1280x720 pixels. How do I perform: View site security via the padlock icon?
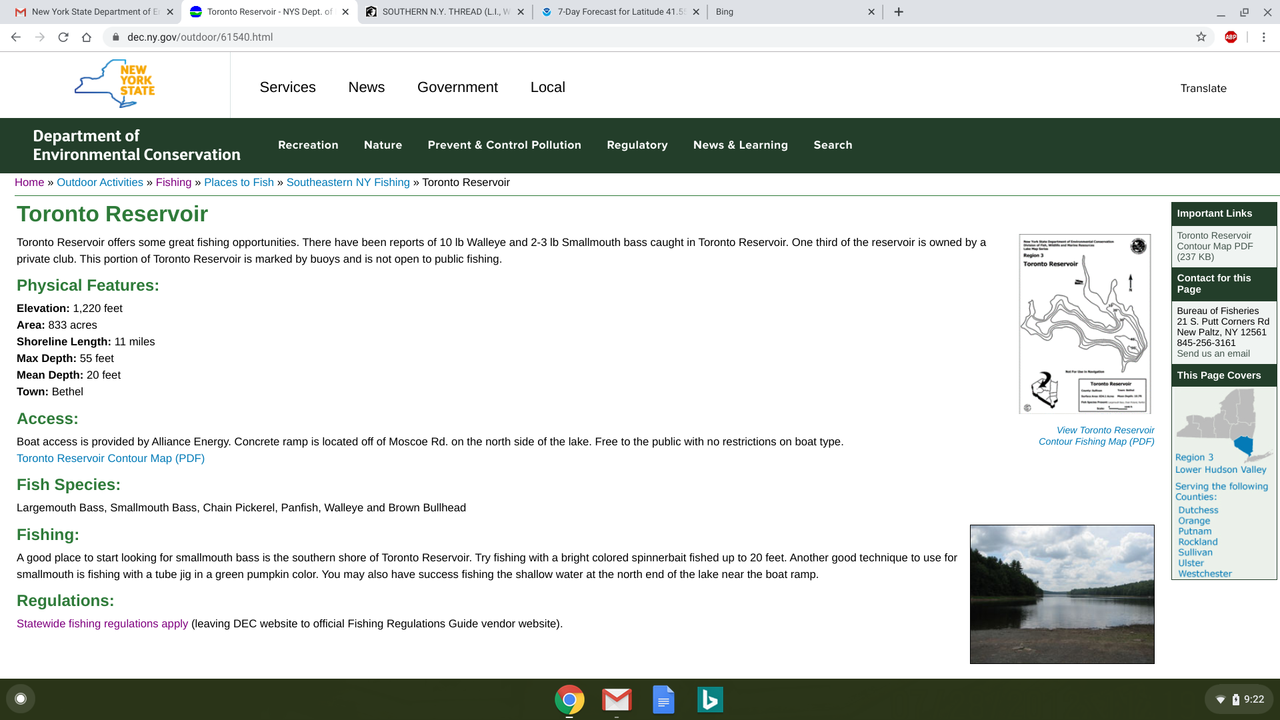pos(116,34)
